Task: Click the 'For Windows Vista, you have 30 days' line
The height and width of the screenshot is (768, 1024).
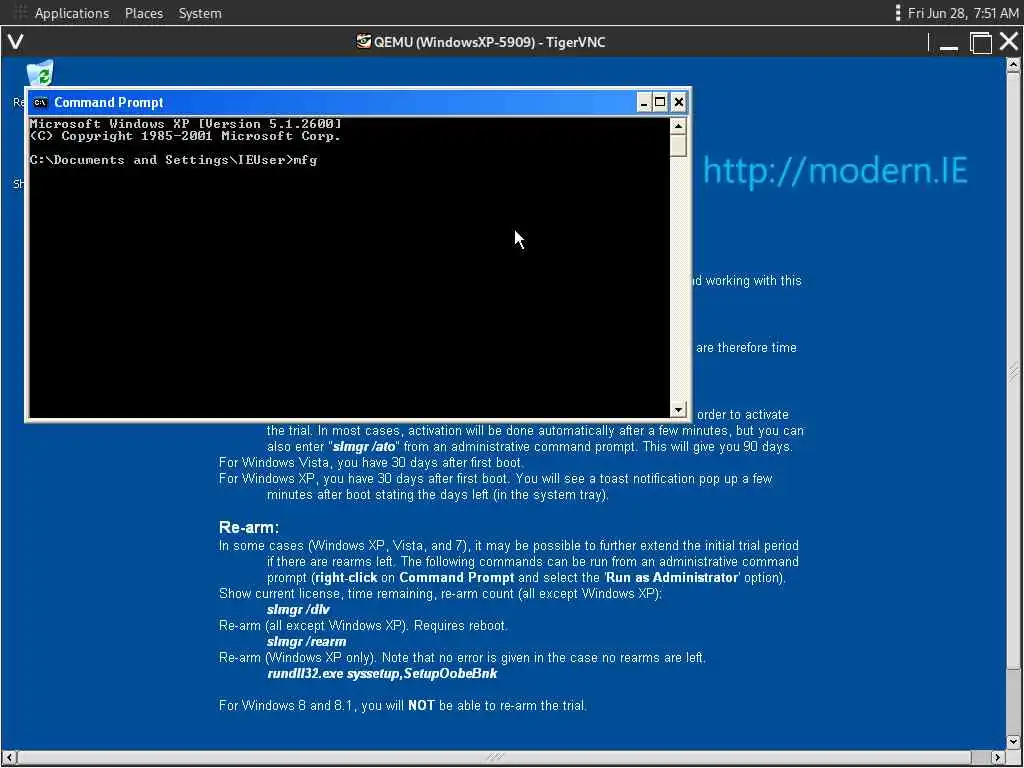Action: pos(370,463)
